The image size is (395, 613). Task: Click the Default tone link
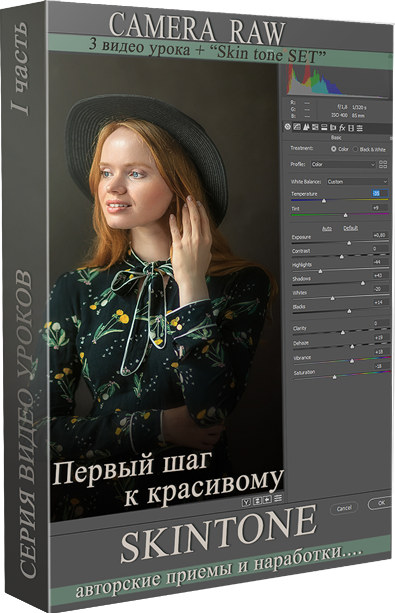pos(350,228)
